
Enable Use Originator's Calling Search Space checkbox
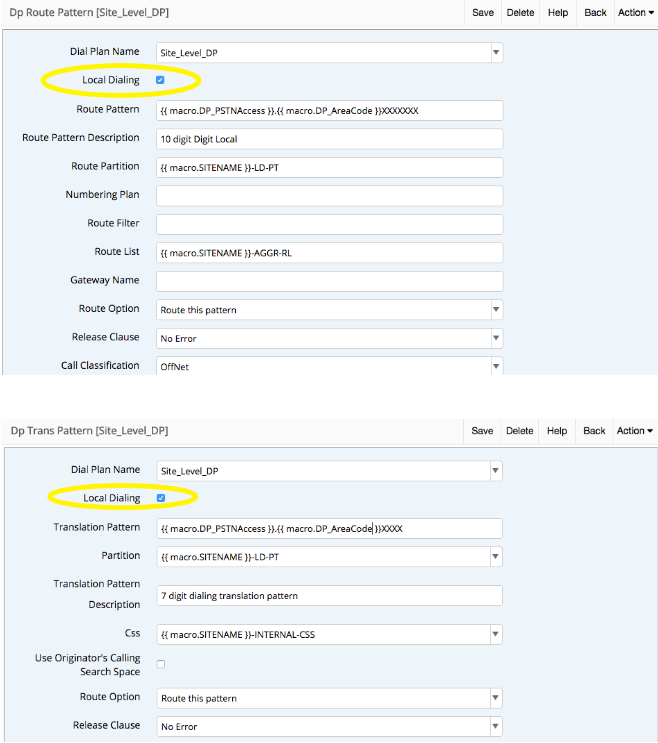[x=161, y=664]
